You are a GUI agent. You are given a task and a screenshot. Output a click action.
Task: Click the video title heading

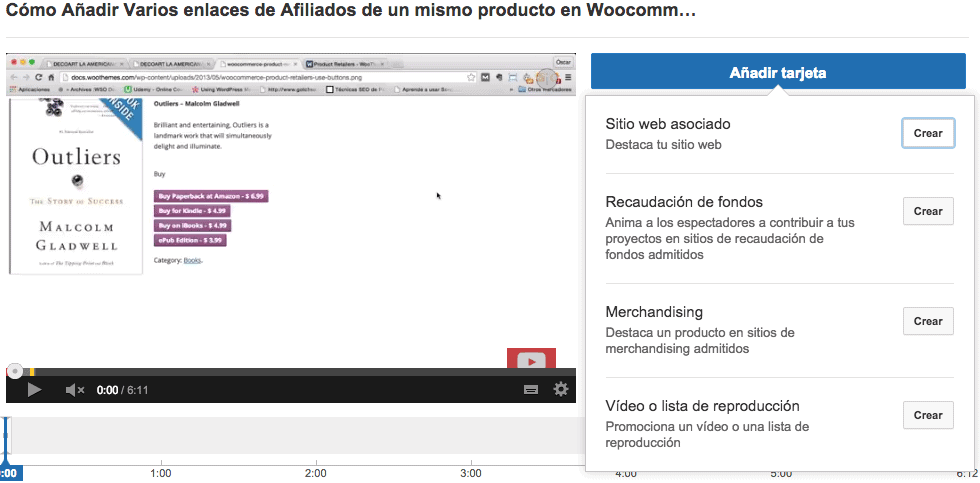click(x=351, y=11)
